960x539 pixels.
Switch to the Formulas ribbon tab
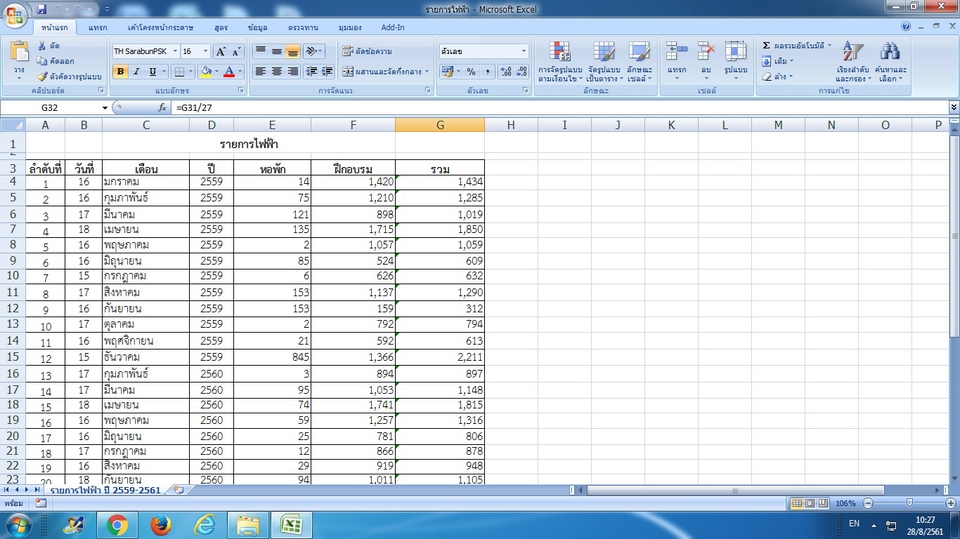coord(221,28)
